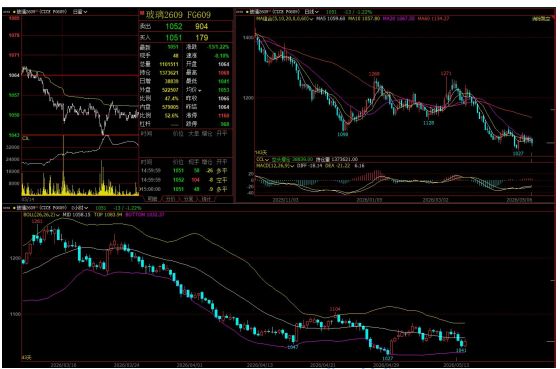Click the 2026/01/05 date on the daily chart axis
Viewport: 560px width, 369px height.
[x=369, y=200]
